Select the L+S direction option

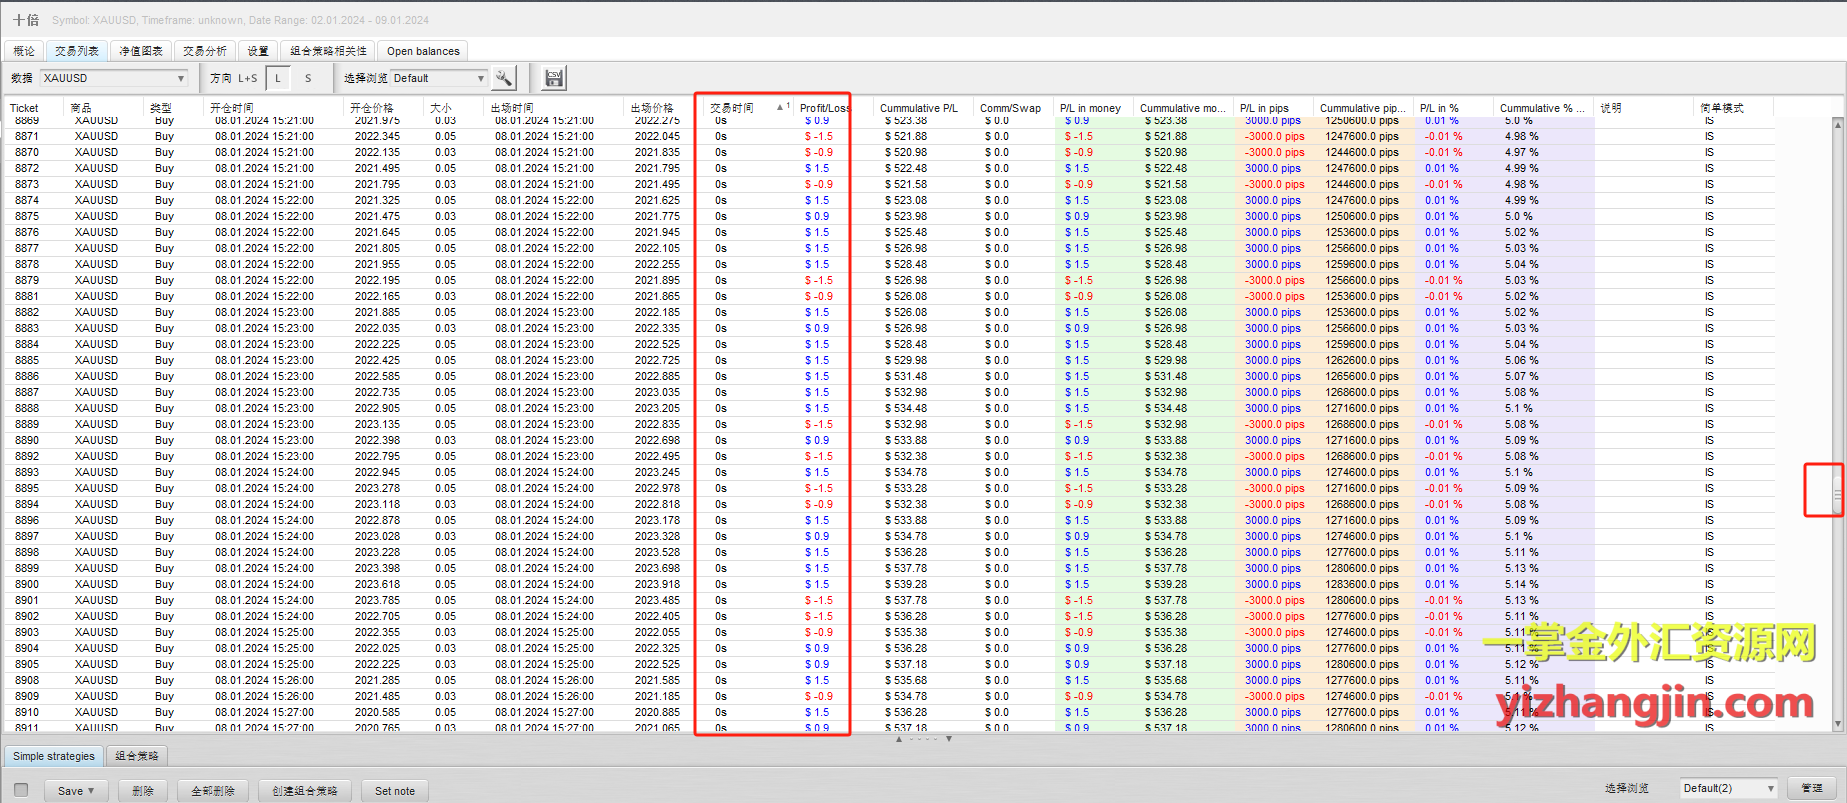[247, 78]
